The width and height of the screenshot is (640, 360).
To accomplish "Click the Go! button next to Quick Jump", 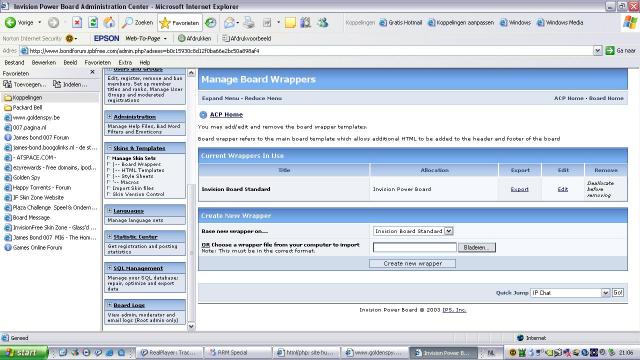I will (618, 293).
